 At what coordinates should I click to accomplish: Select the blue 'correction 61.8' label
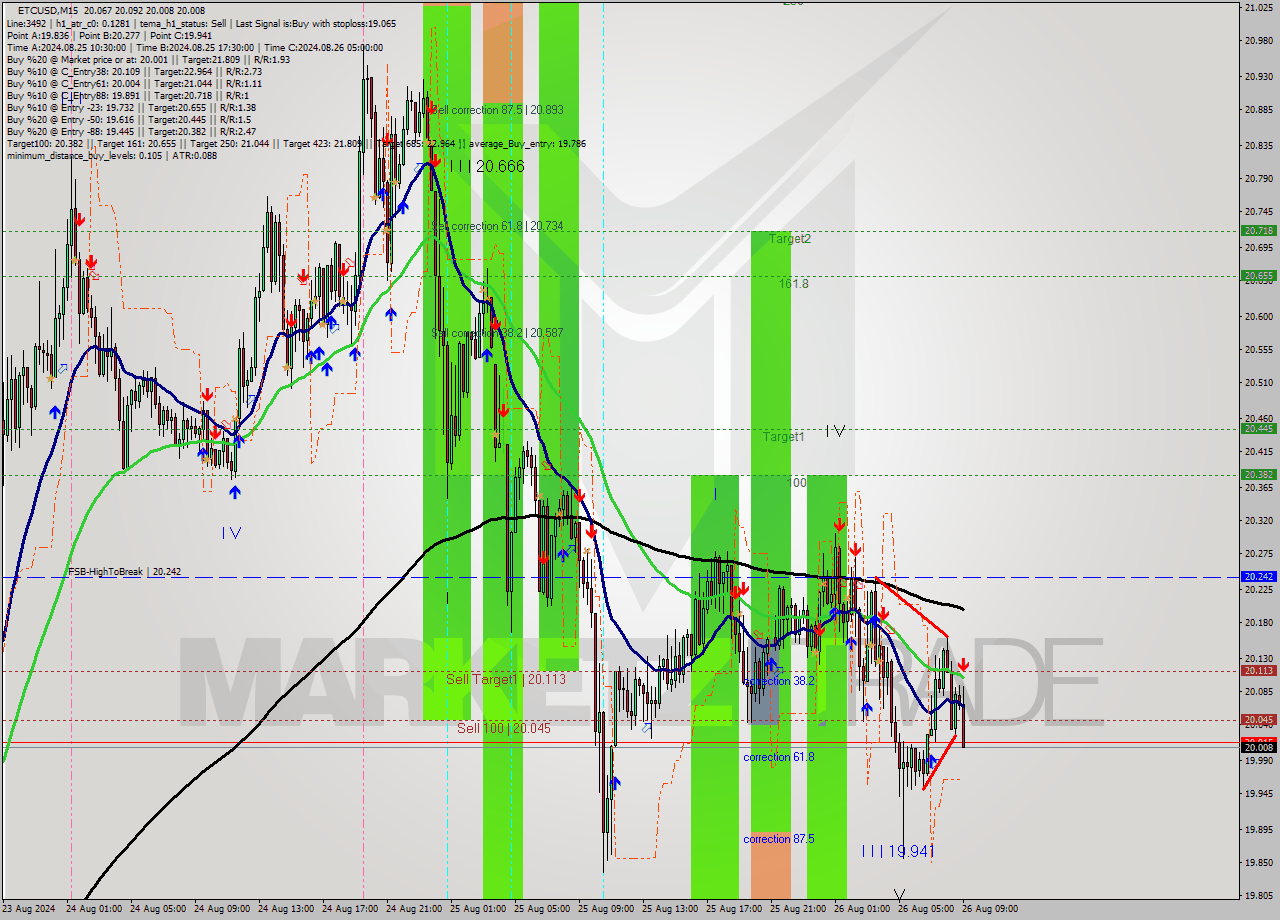pos(779,757)
